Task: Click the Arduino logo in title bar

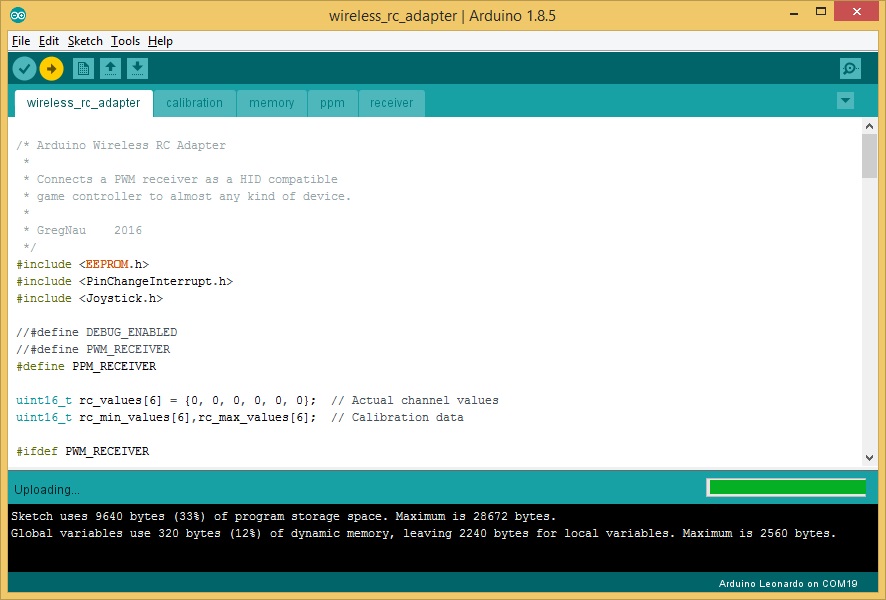Action: pos(18,15)
